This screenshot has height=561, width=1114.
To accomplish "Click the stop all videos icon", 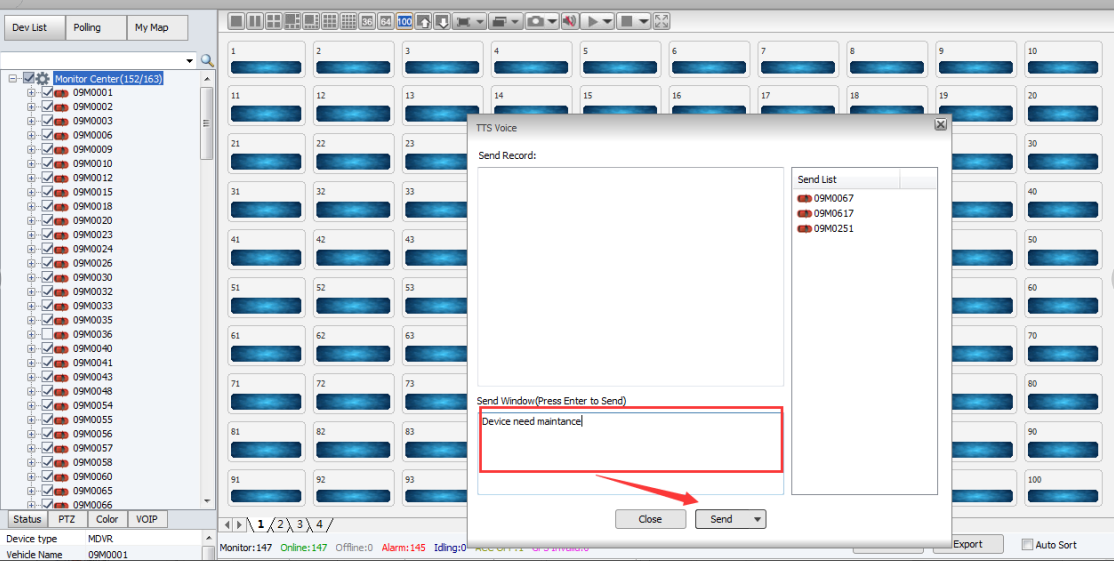I will coord(627,21).
